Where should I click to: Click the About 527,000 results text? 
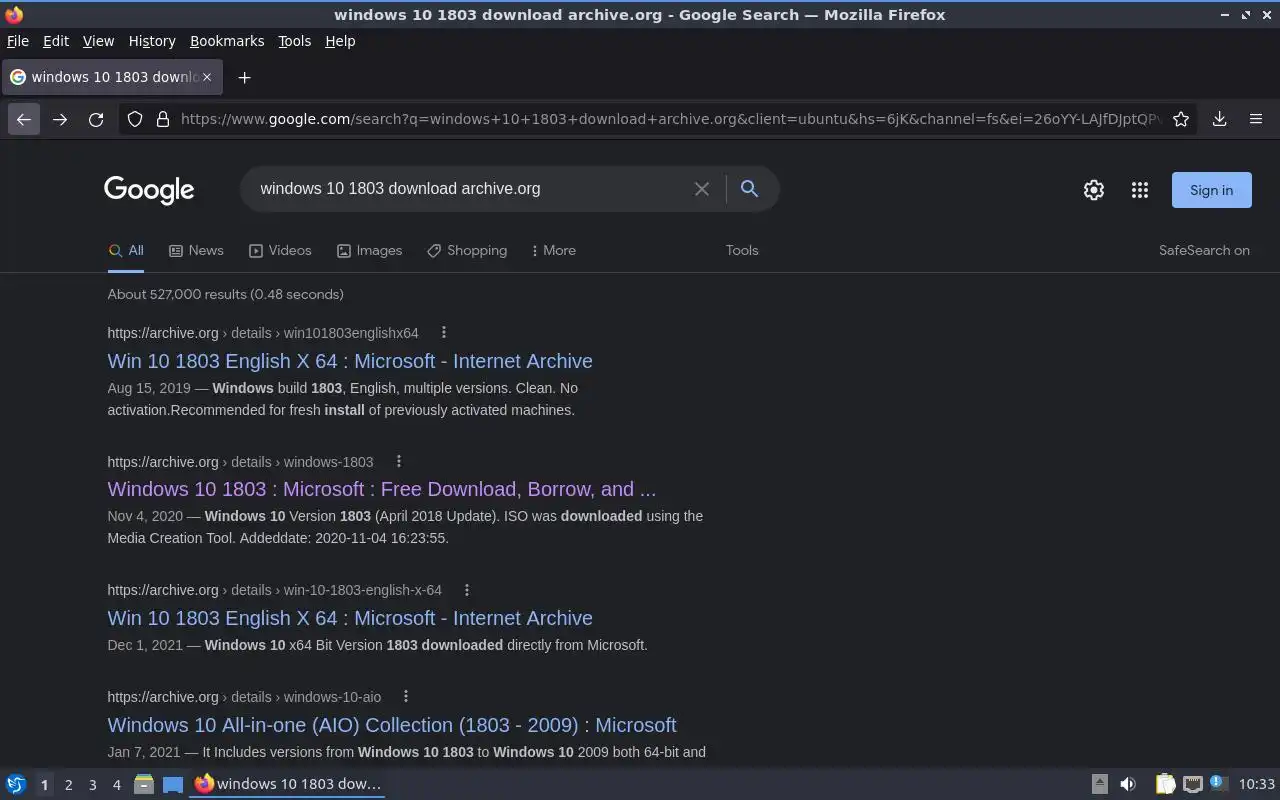pyautogui.click(x=225, y=294)
